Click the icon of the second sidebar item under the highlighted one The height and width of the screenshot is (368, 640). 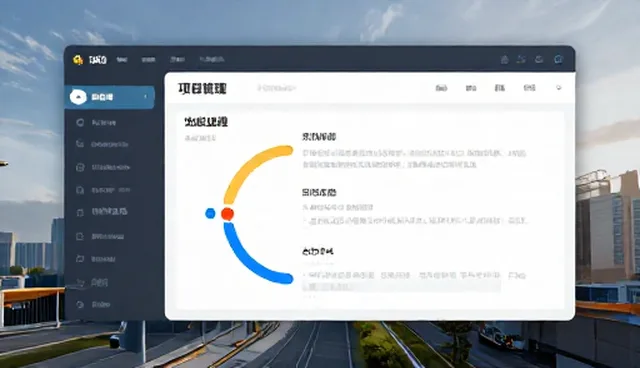(80, 144)
